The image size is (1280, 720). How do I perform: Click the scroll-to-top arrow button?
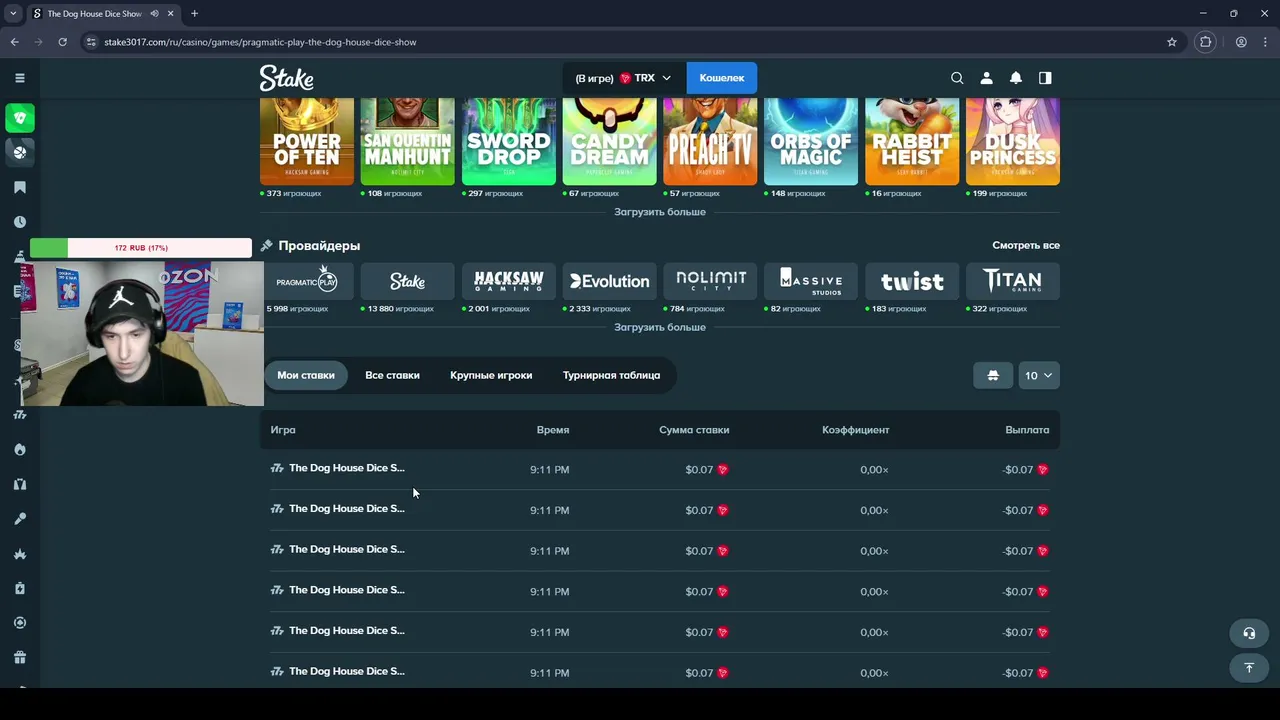1249,668
